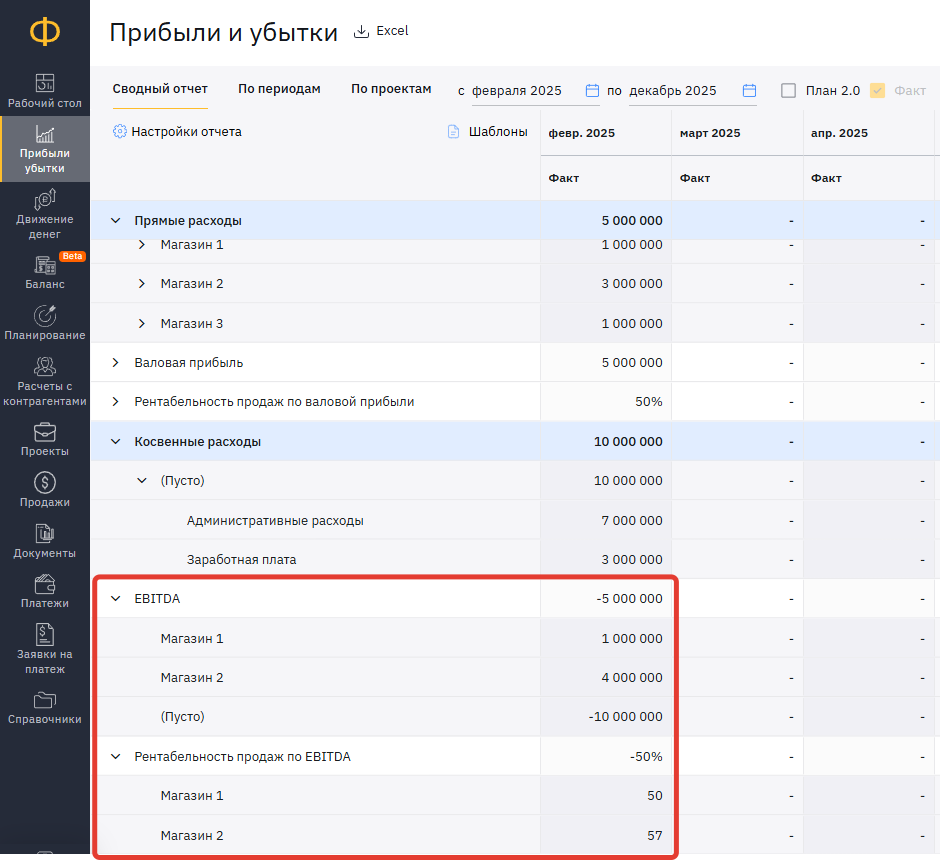The height and width of the screenshot is (861, 940).
Task: Switch to По проектам tab
Action: pos(391,89)
